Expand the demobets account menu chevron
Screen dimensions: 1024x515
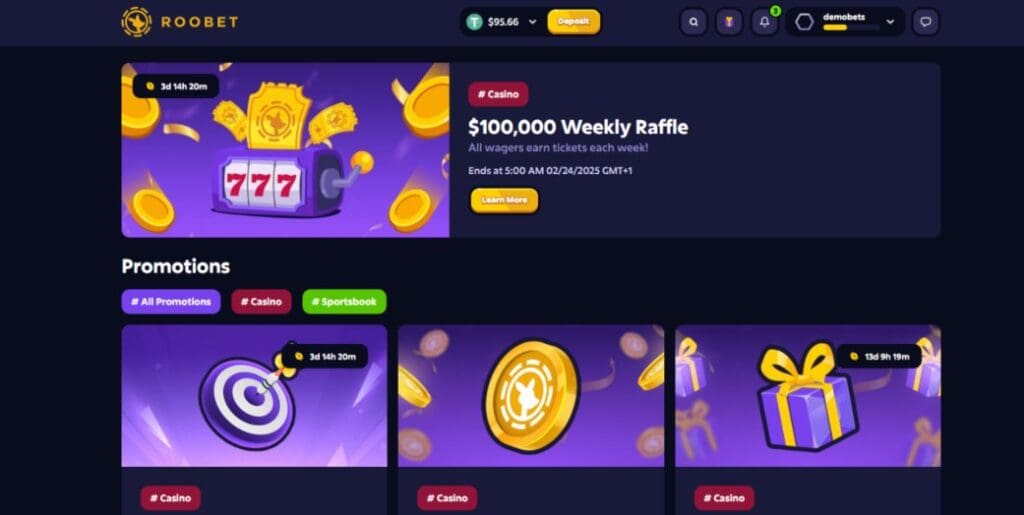[x=890, y=22]
